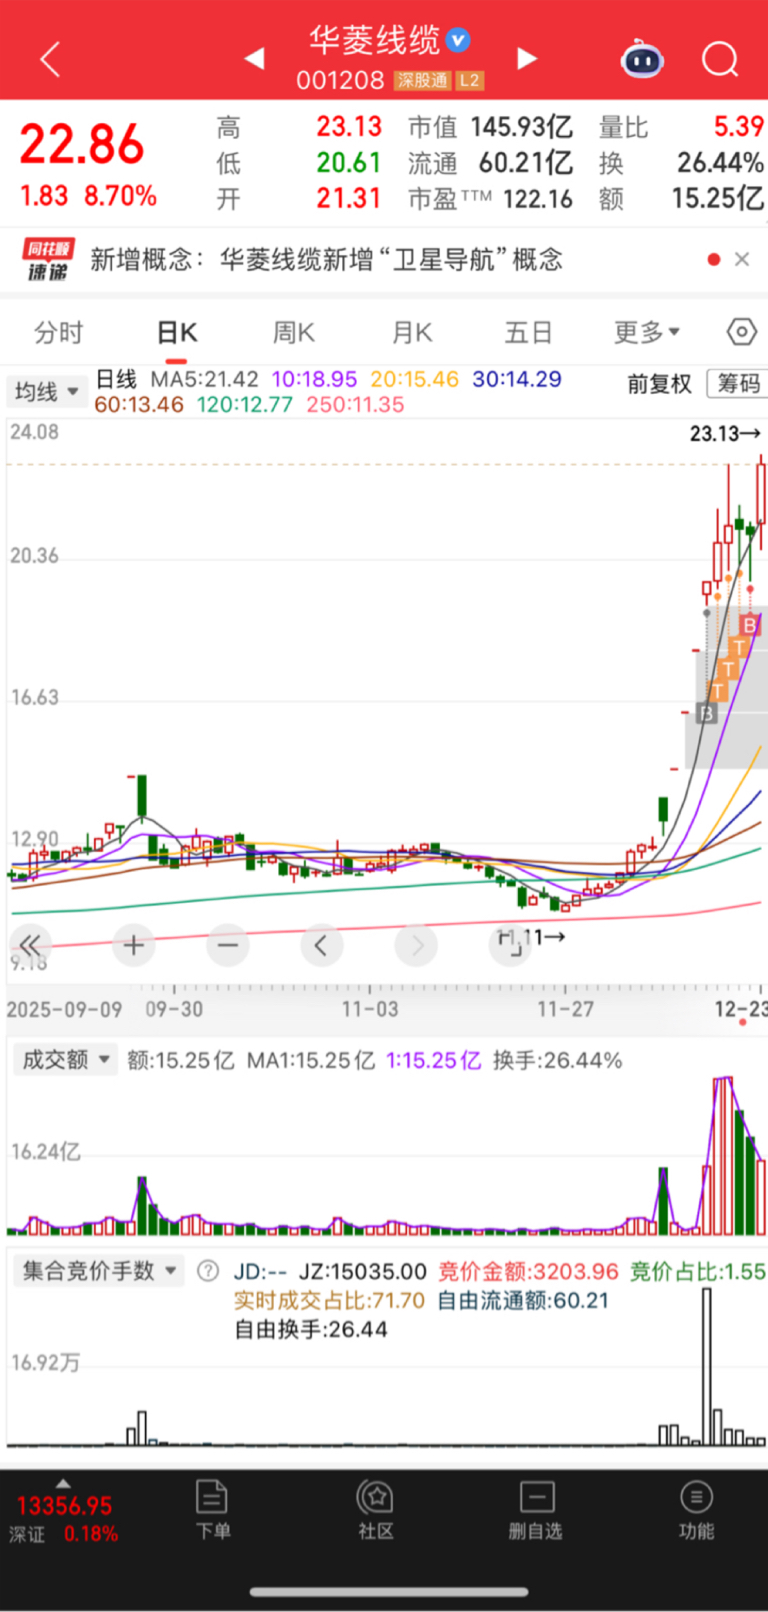
Task: Switch to the next stock with right triangle
Action: click(x=527, y=59)
